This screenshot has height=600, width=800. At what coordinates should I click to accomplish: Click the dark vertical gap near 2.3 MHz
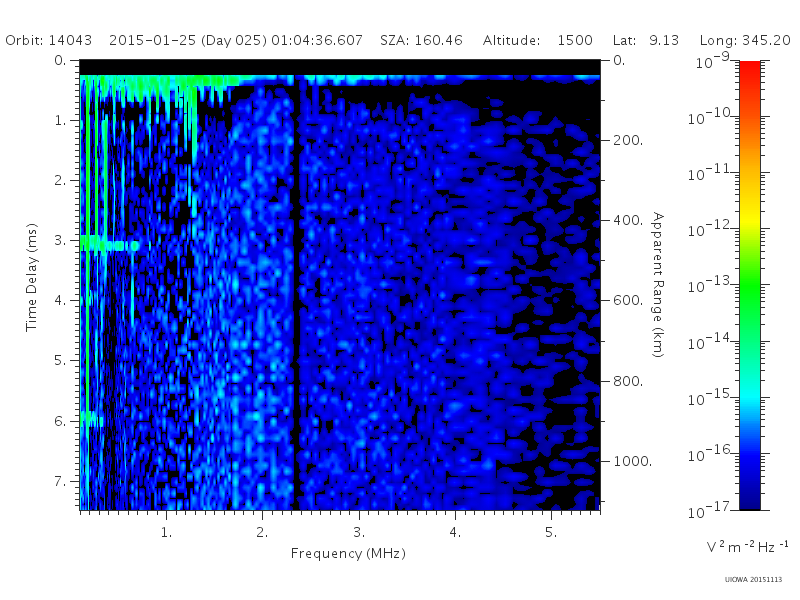pyautogui.click(x=295, y=293)
